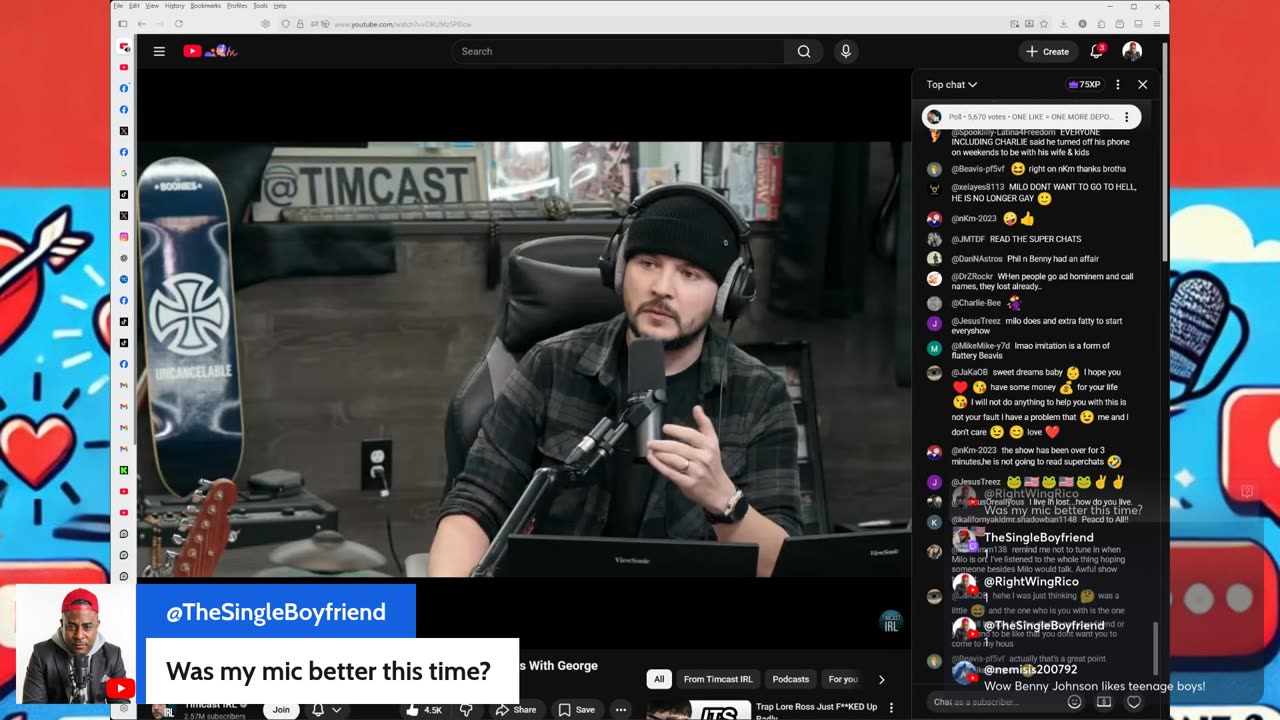Click the tracking protection shield icon
Screen dimensions: 1280x720
(285, 23)
